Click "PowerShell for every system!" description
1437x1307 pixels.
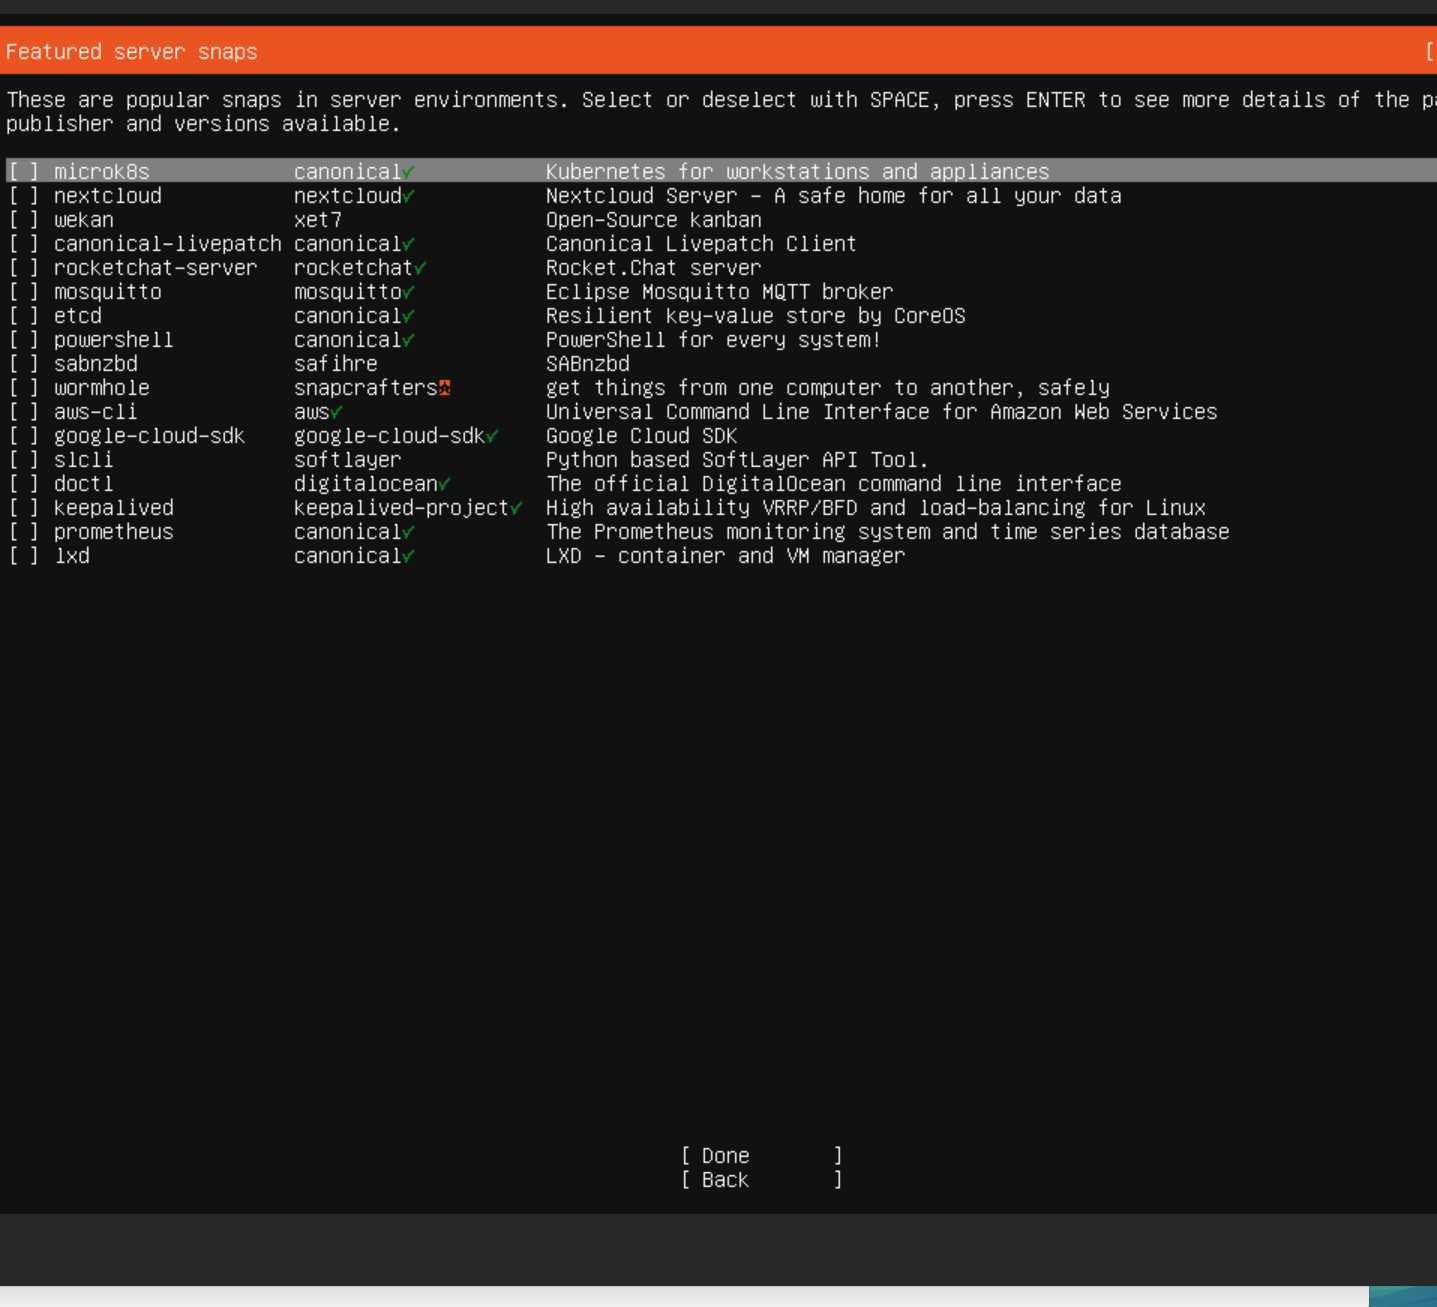point(714,340)
